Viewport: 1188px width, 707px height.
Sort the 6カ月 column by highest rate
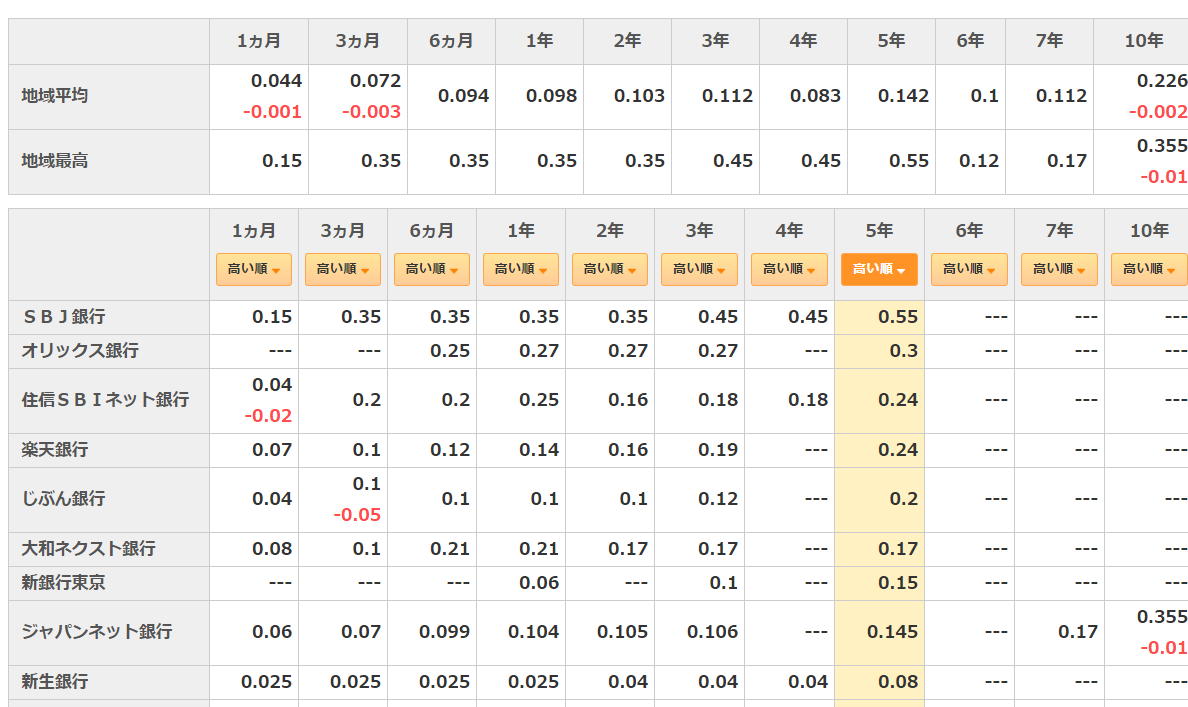432,269
